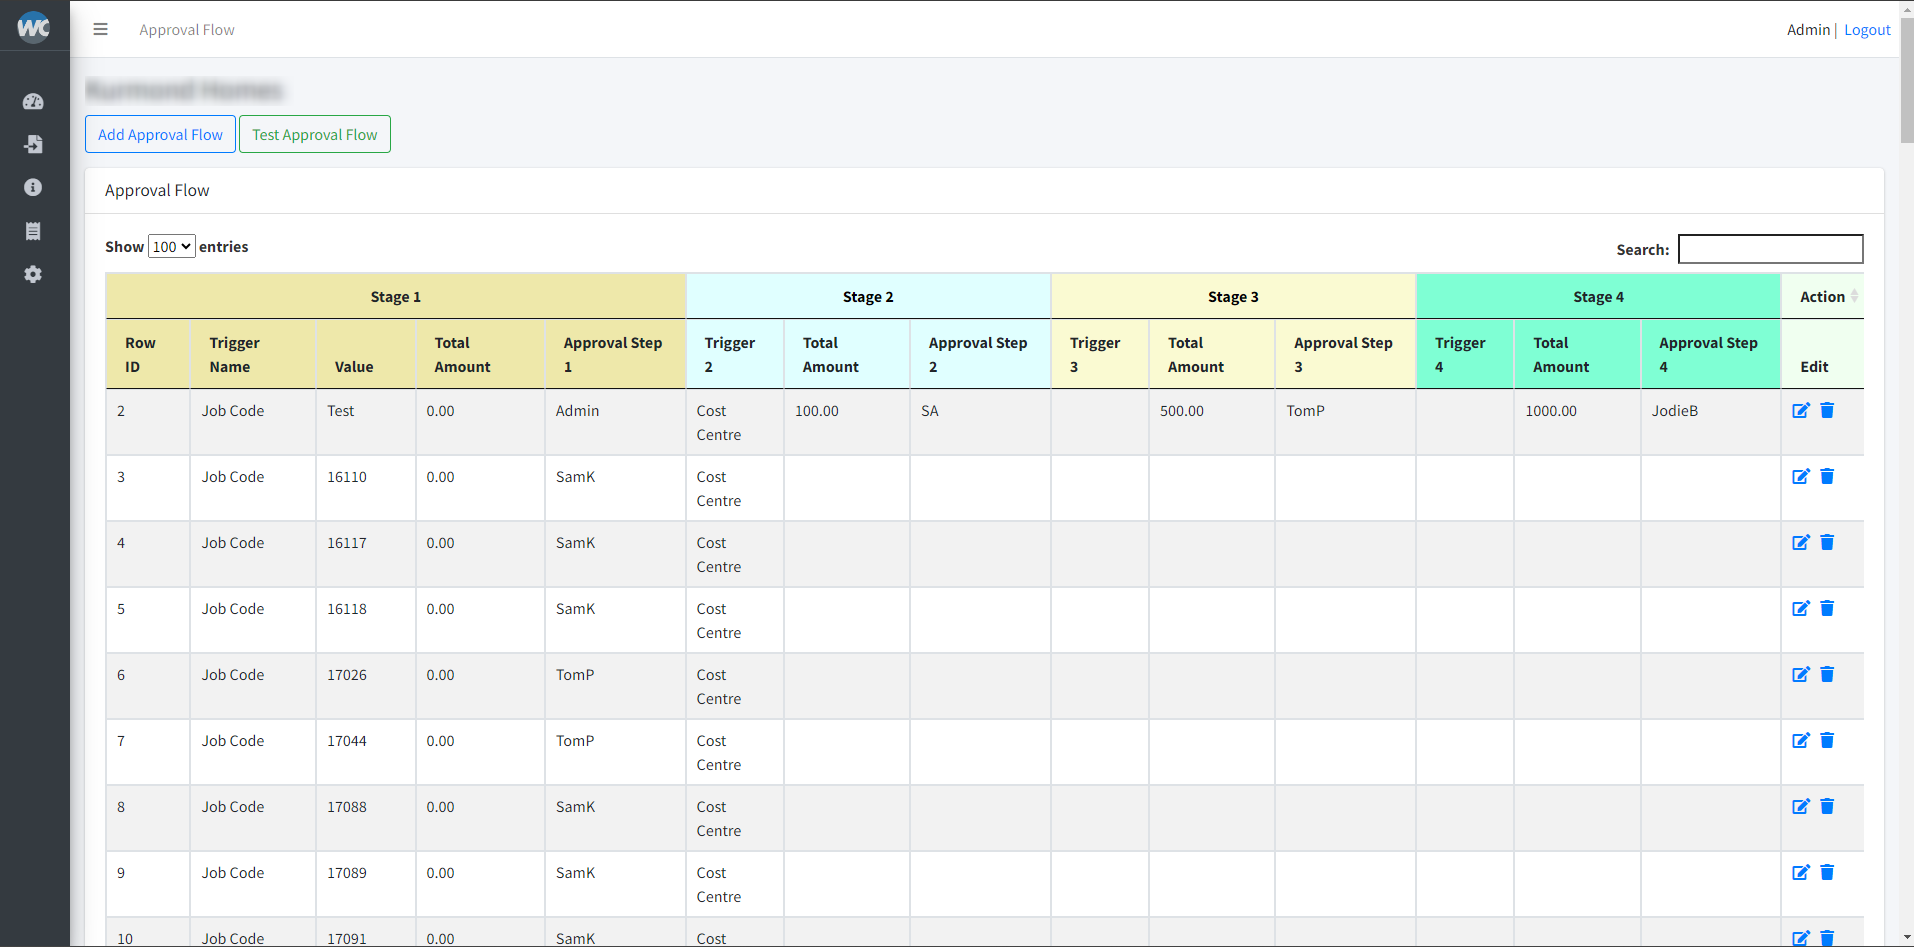Open the info circle icon in sidebar
1914x947 pixels.
point(33,187)
